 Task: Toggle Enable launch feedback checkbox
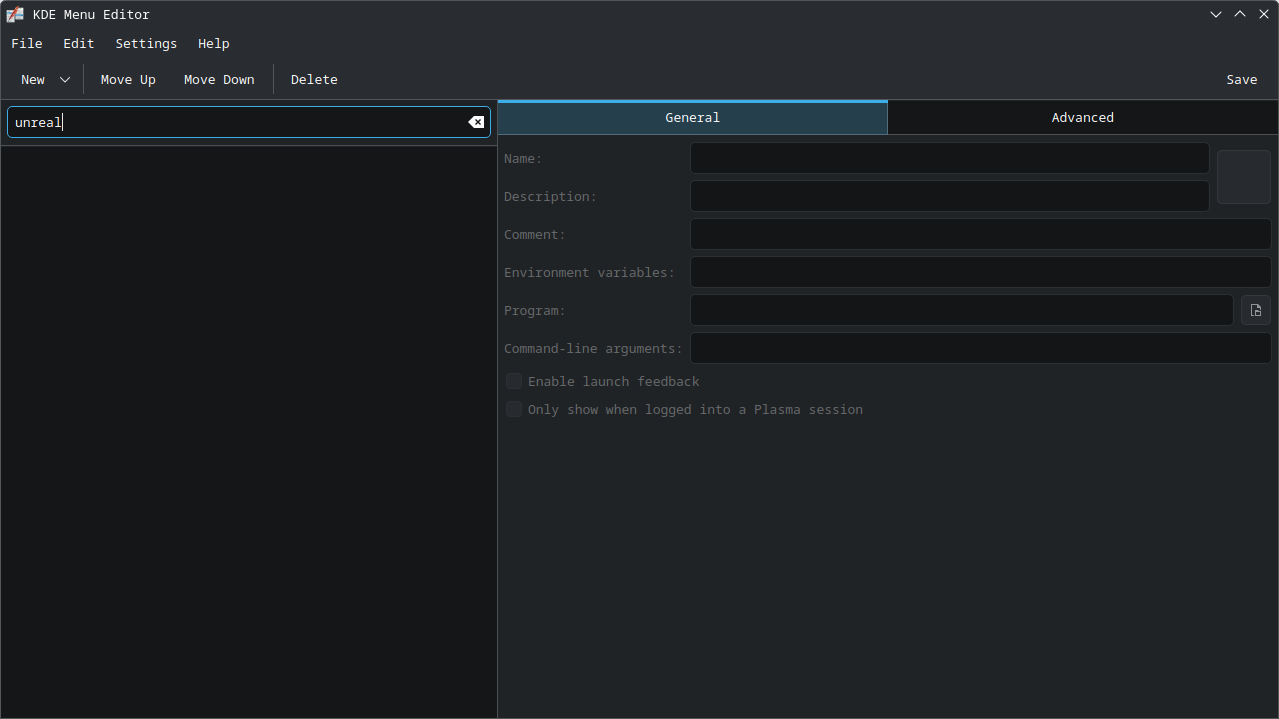click(x=514, y=381)
